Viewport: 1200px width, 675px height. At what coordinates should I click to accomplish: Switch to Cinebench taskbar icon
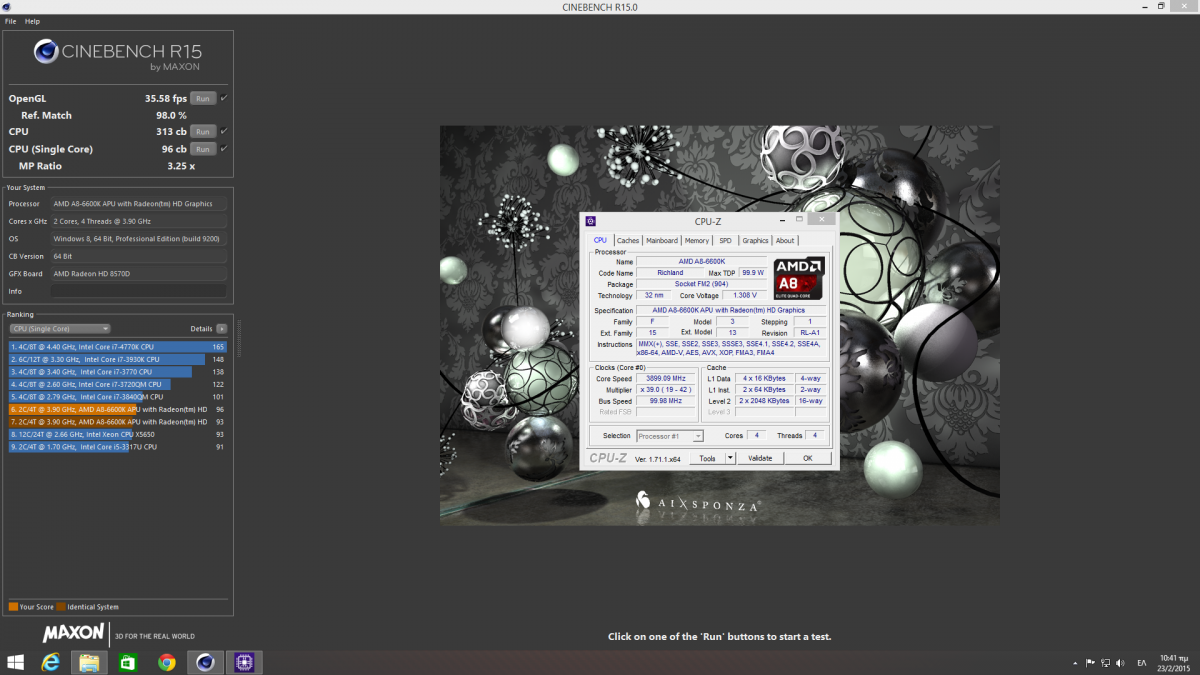tap(205, 662)
